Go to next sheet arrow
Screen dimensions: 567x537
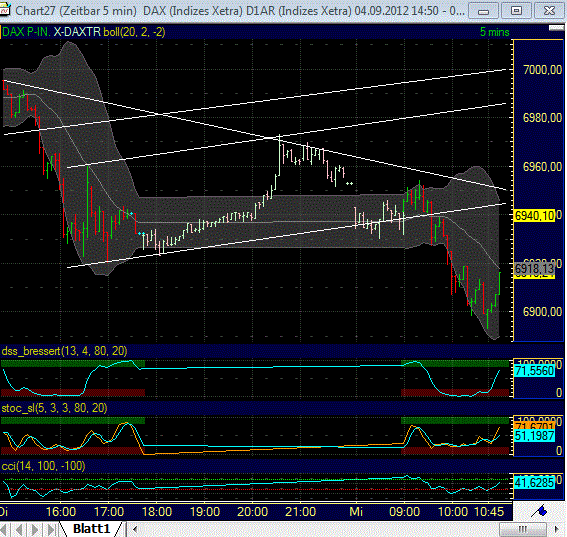35,529
